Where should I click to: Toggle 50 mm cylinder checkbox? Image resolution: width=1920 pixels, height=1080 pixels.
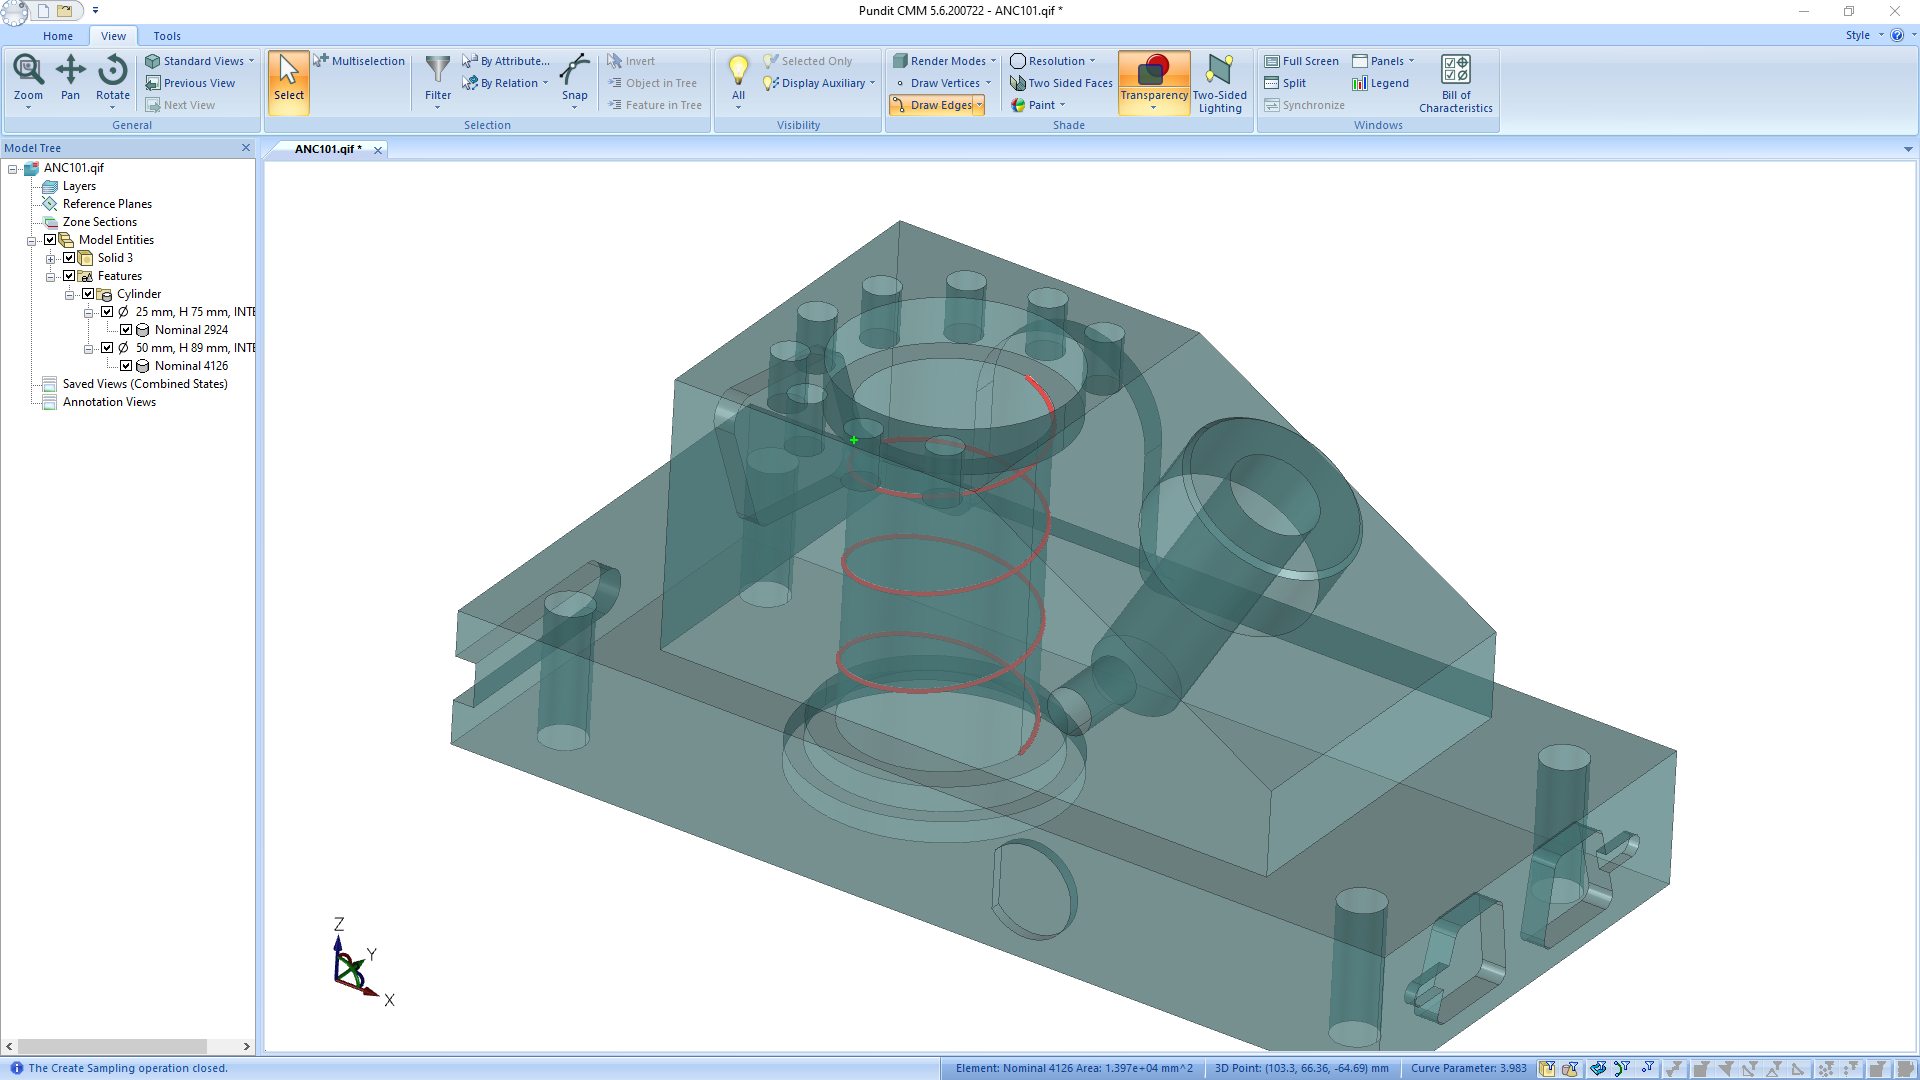(107, 348)
